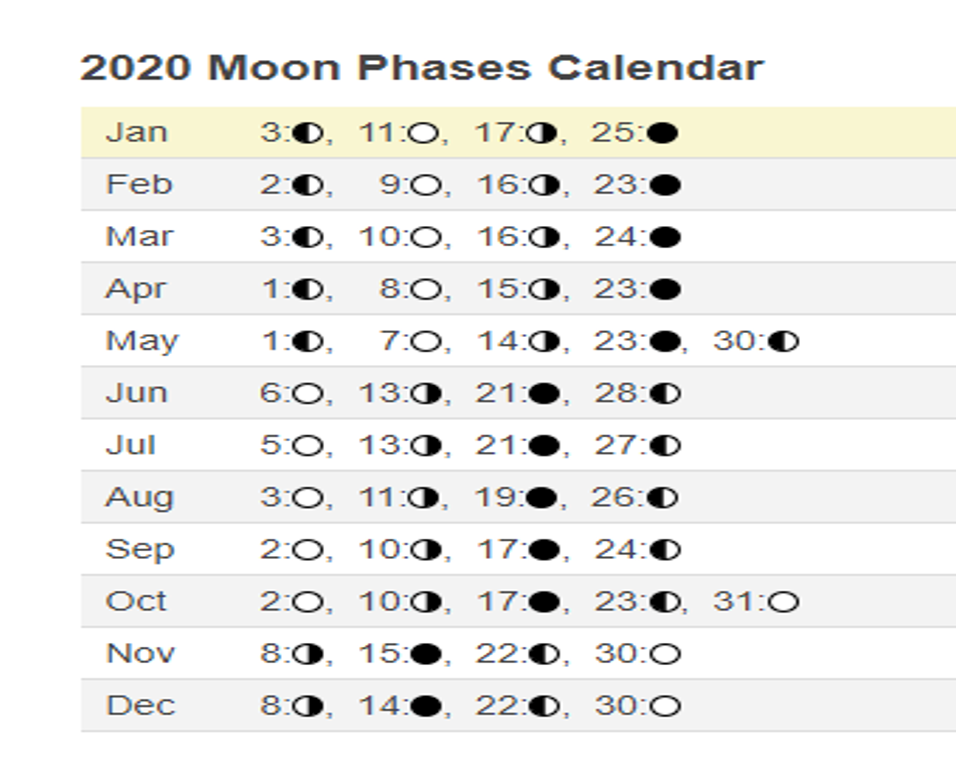Click the May month label
Image resolution: width=956 pixels, height=766 pixels.
click(x=142, y=342)
